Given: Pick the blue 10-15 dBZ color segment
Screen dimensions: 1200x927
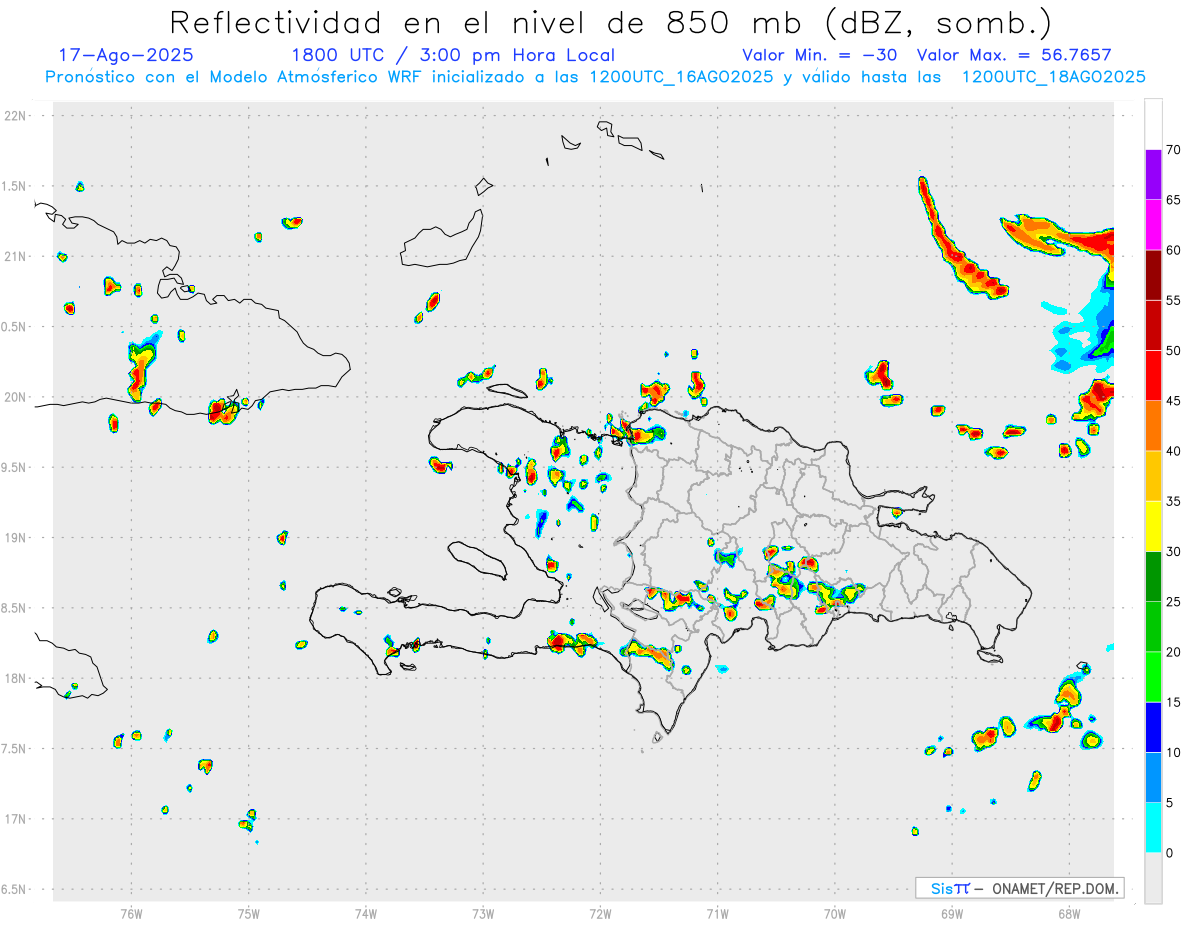Looking at the screenshot, I should tap(1153, 727).
